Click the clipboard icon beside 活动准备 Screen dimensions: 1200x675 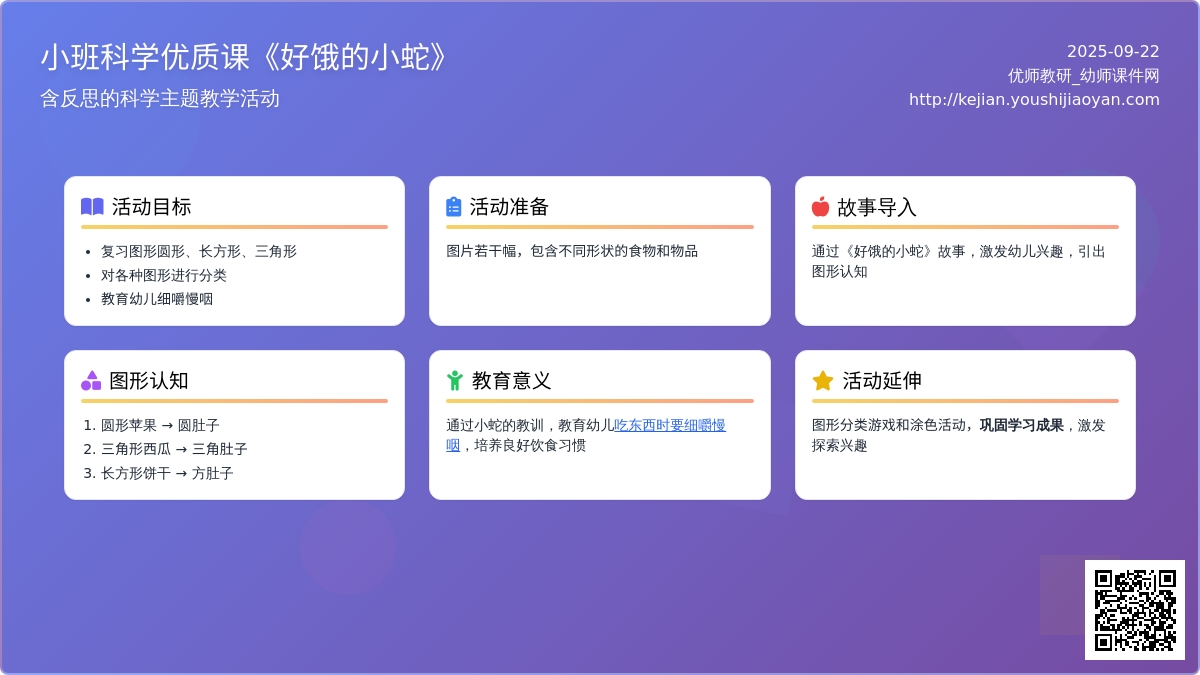tap(454, 207)
